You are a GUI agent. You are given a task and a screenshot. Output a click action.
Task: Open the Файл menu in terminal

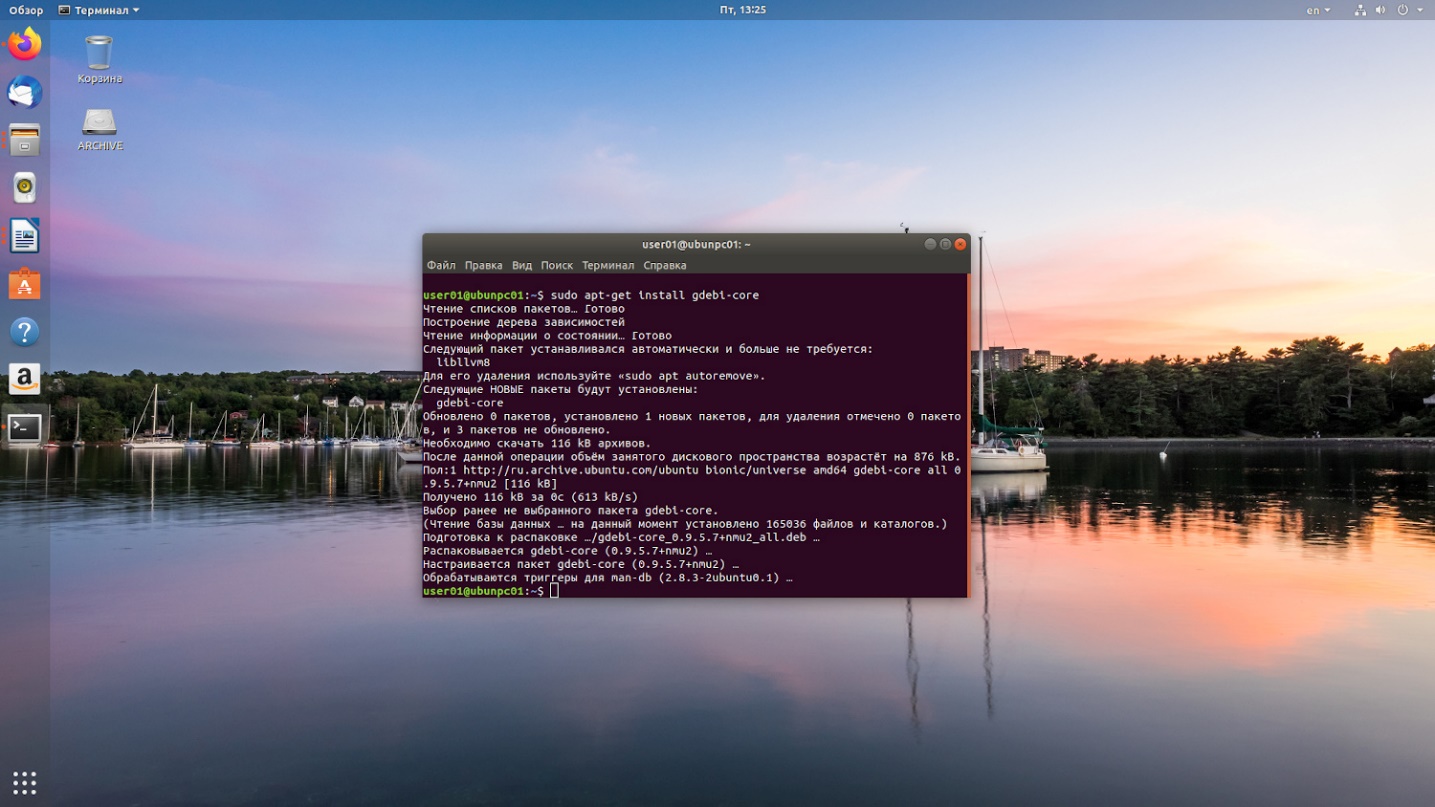441,265
